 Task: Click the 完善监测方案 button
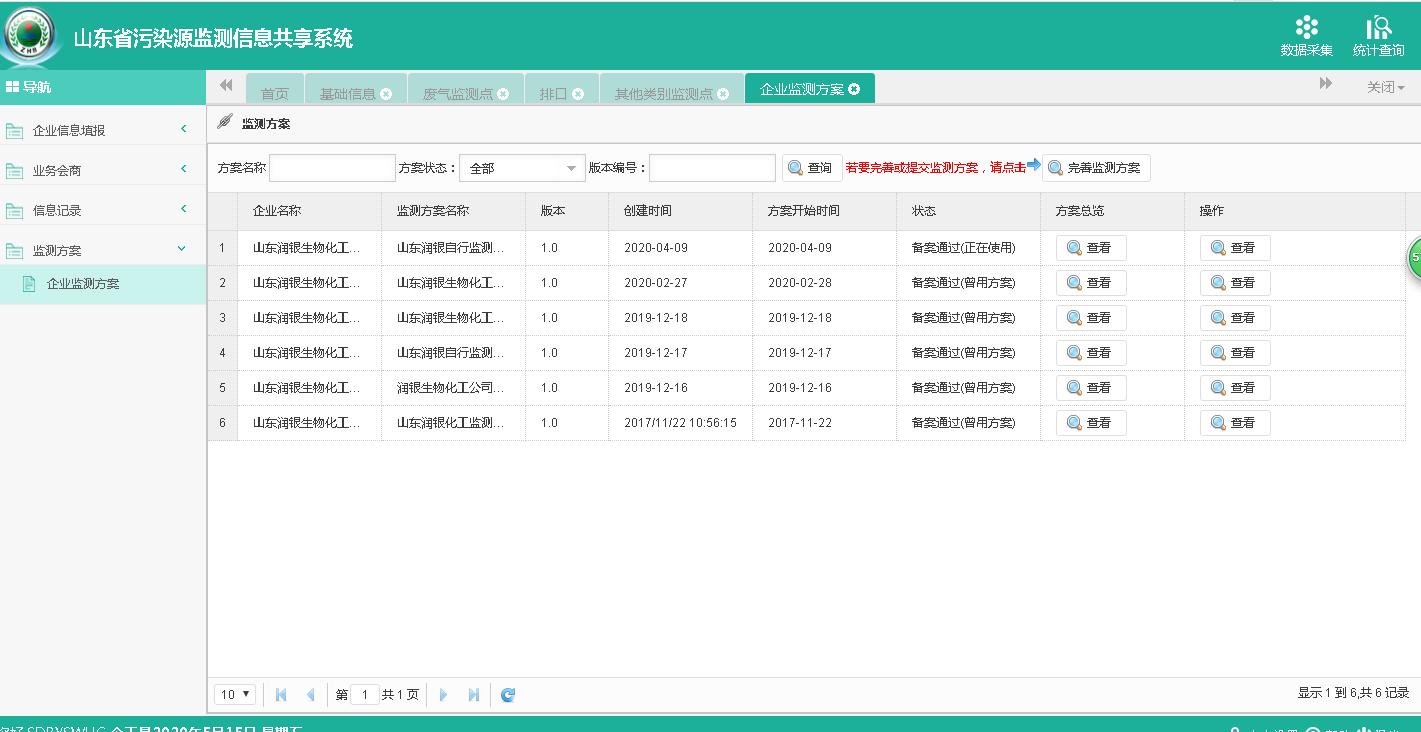(x=1096, y=168)
